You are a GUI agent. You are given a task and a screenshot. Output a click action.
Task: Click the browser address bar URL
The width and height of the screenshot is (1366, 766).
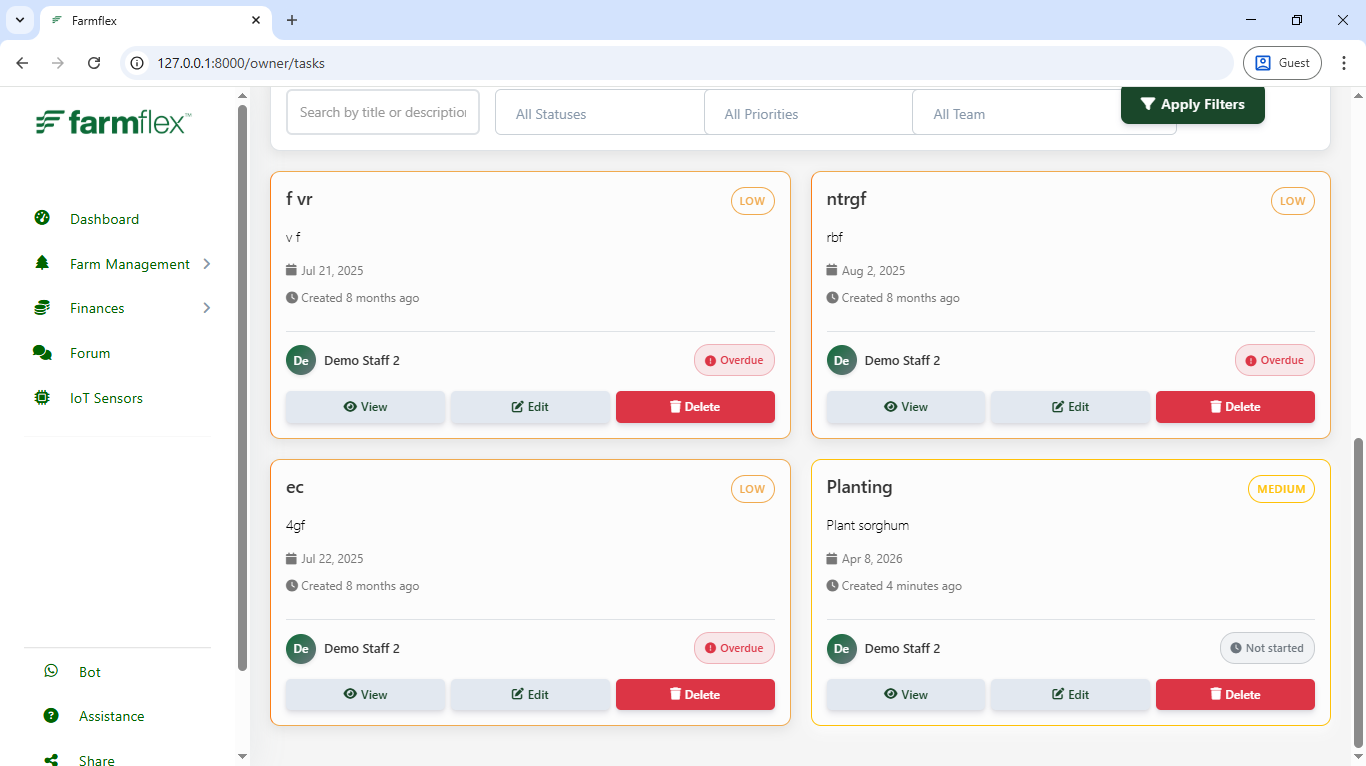(241, 63)
